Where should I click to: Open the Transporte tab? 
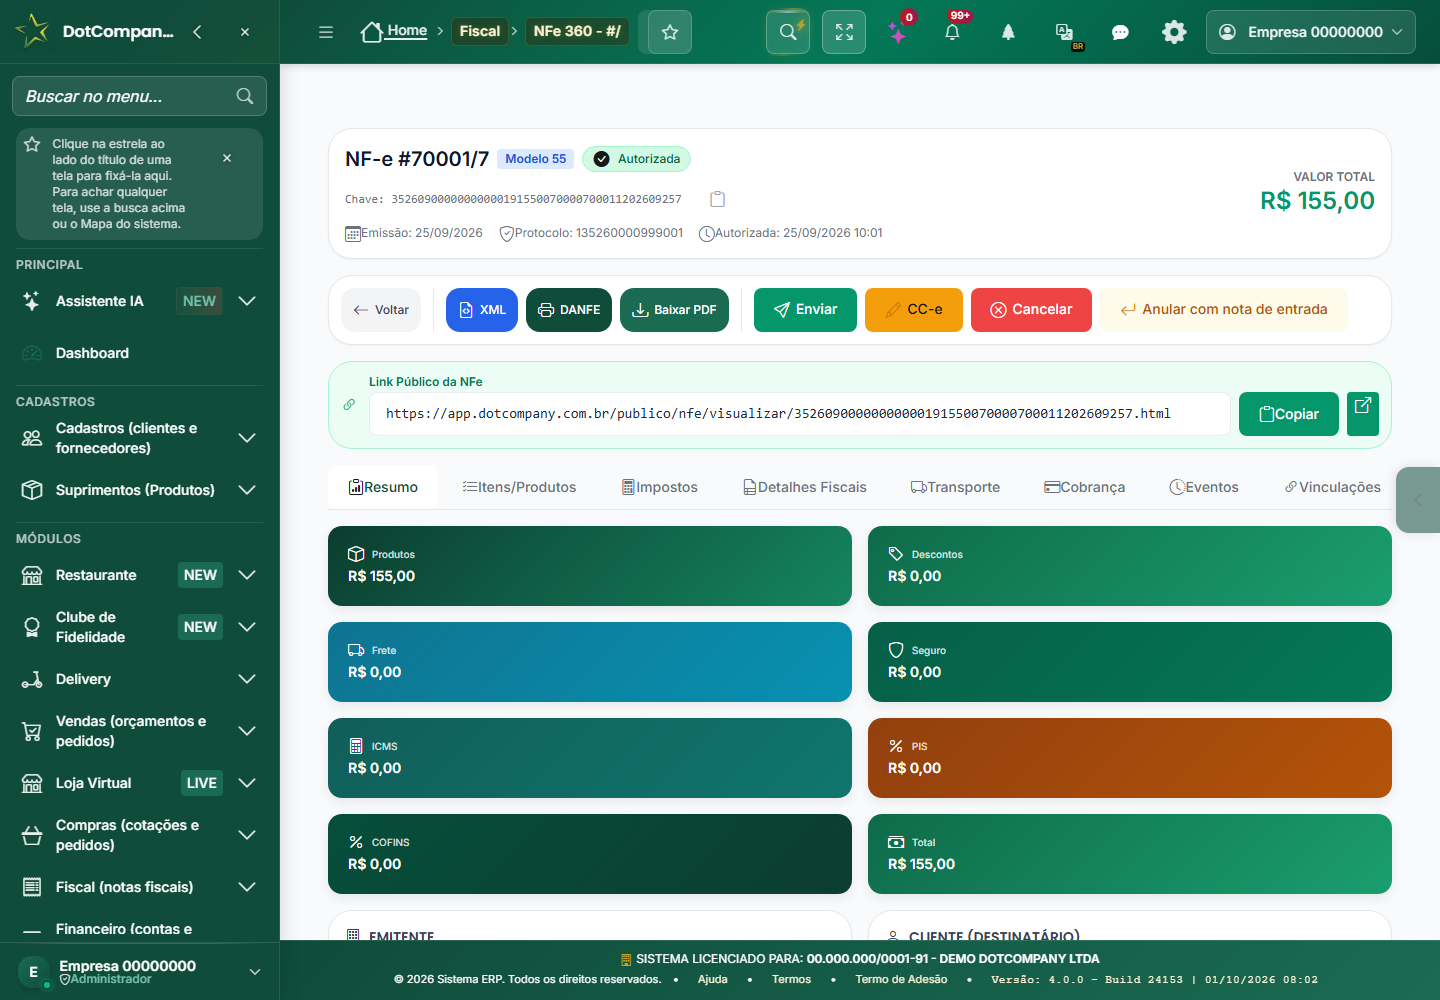(x=955, y=487)
